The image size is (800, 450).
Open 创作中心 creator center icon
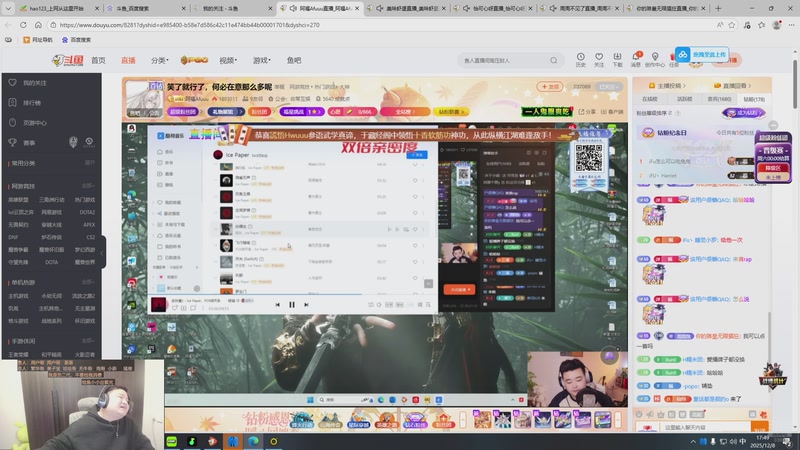pyautogui.click(x=655, y=59)
